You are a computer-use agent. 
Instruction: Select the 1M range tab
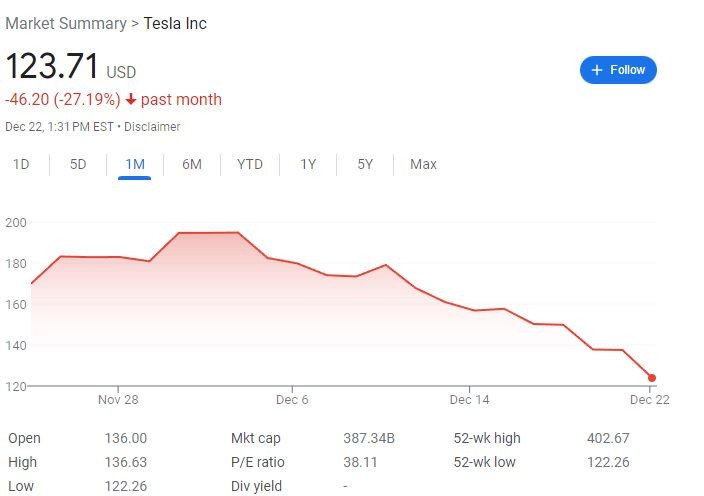[135, 164]
